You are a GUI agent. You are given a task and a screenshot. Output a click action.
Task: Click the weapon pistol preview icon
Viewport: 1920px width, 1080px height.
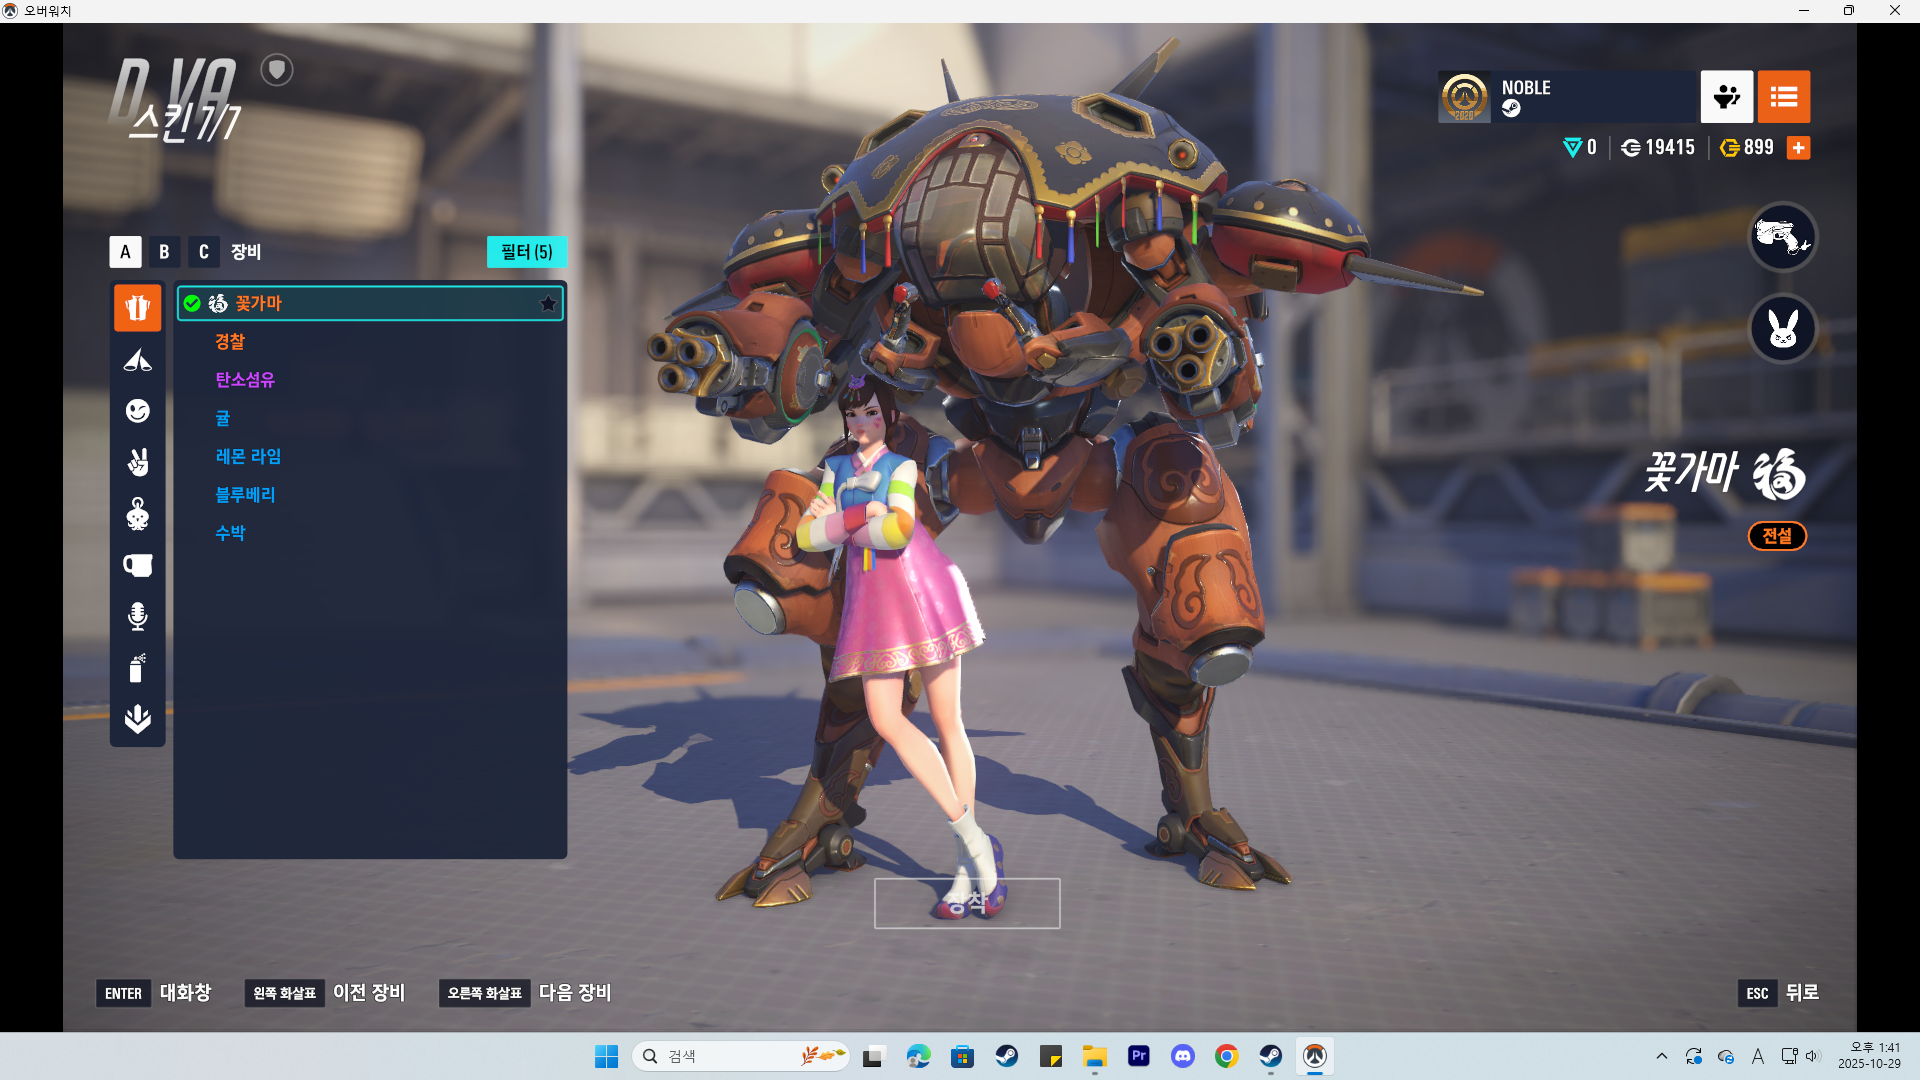click(1782, 237)
